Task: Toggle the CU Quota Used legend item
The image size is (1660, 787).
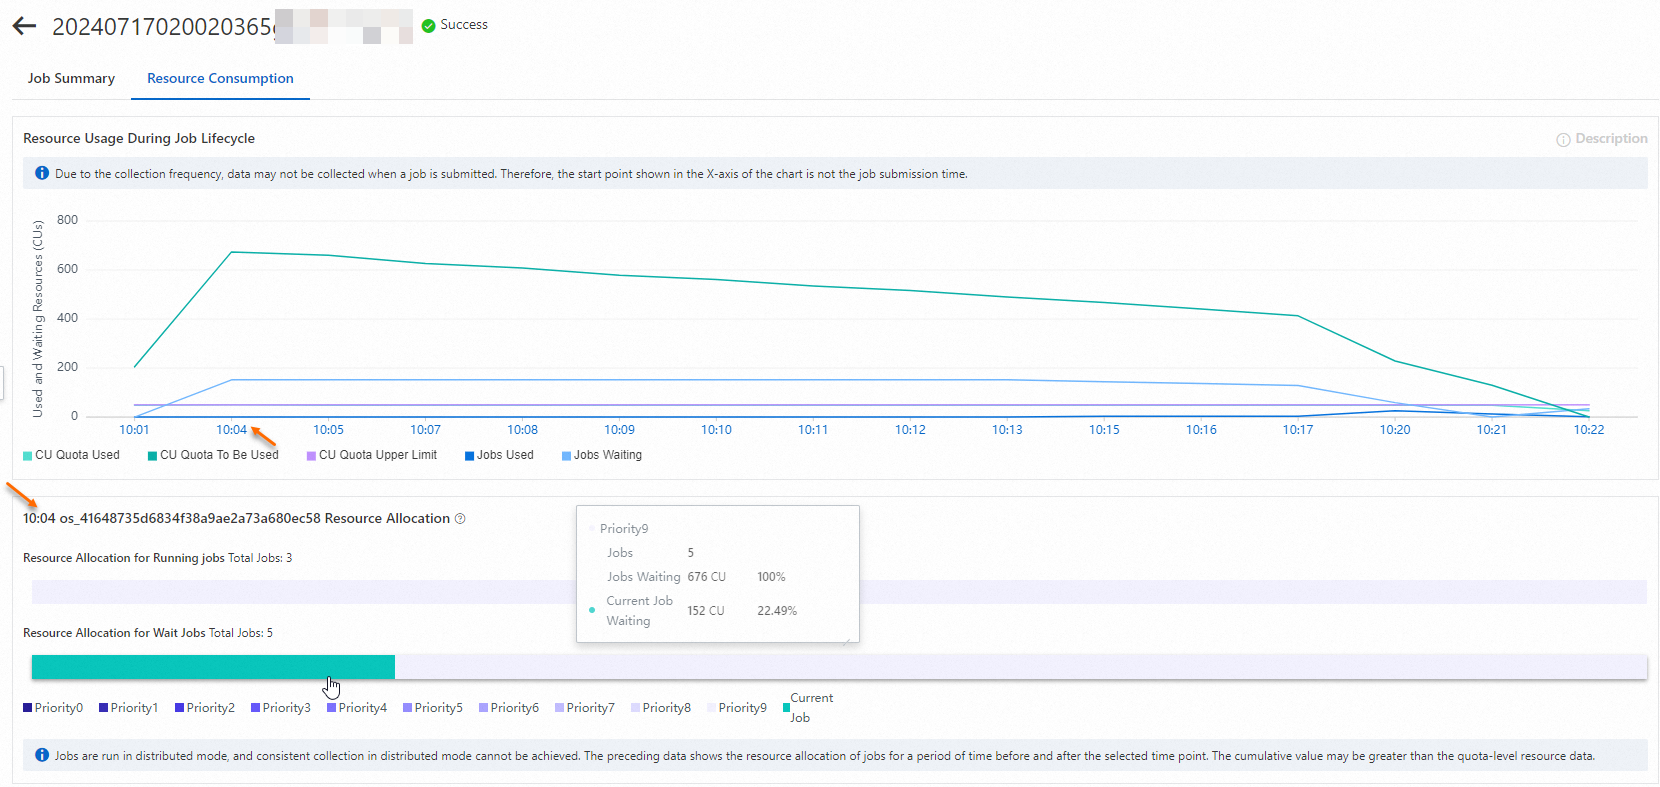Action: point(71,455)
